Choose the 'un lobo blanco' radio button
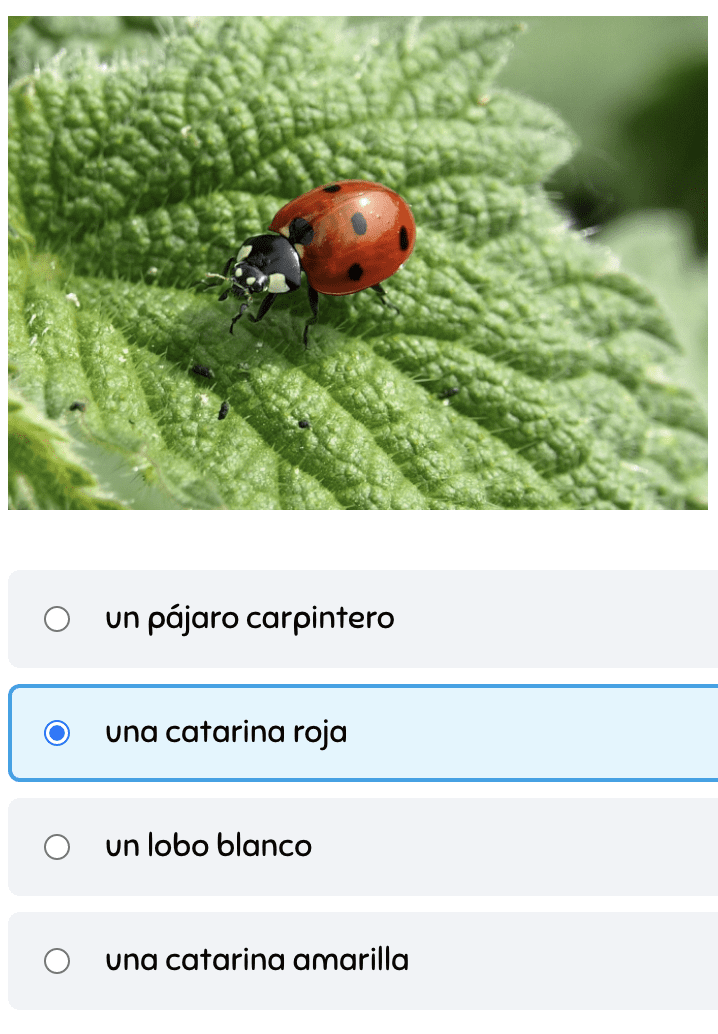Viewport: 718px width, 1034px height. pyautogui.click(x=57, y=847)
